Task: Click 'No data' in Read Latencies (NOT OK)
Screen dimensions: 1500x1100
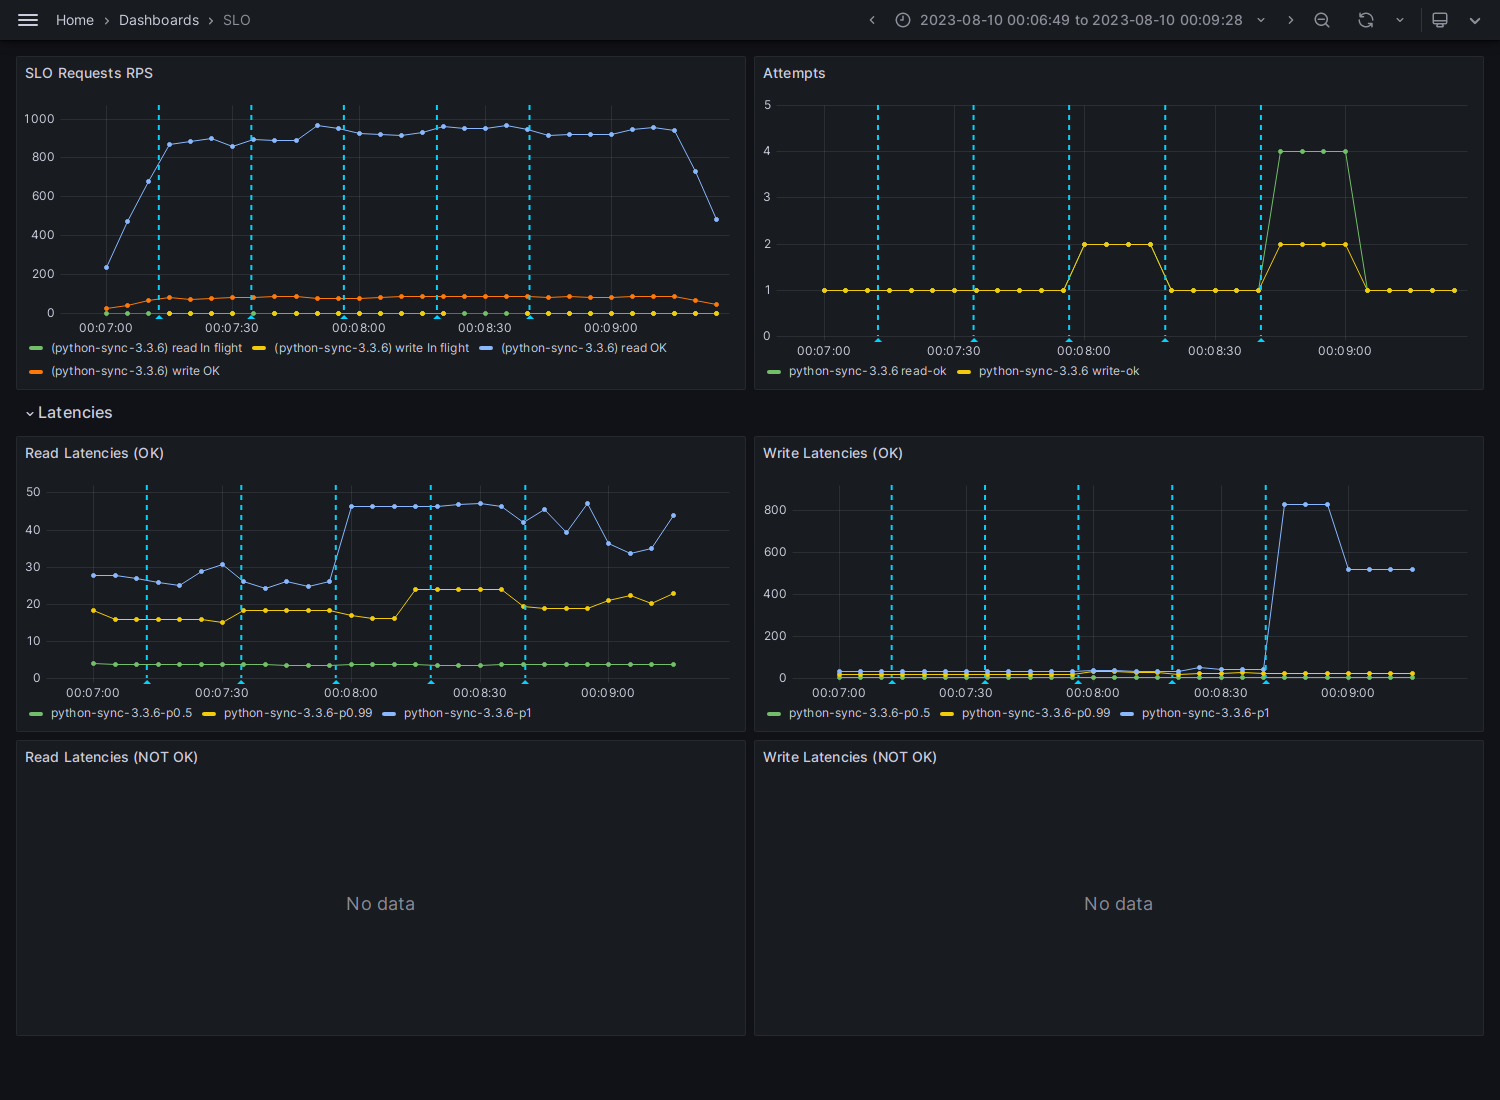Action: point(380,904)
